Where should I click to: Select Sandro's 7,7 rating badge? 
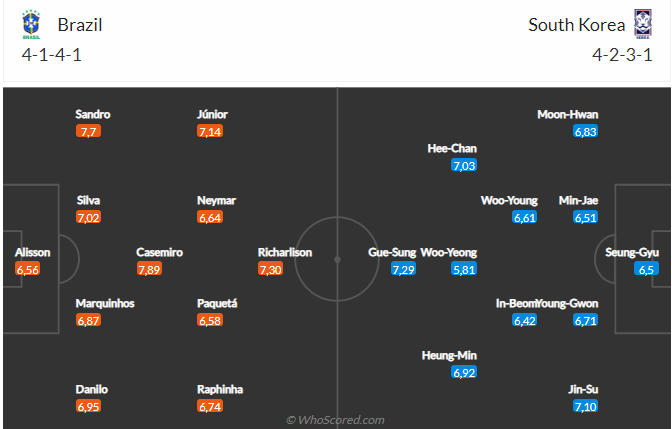click(88, 131)
